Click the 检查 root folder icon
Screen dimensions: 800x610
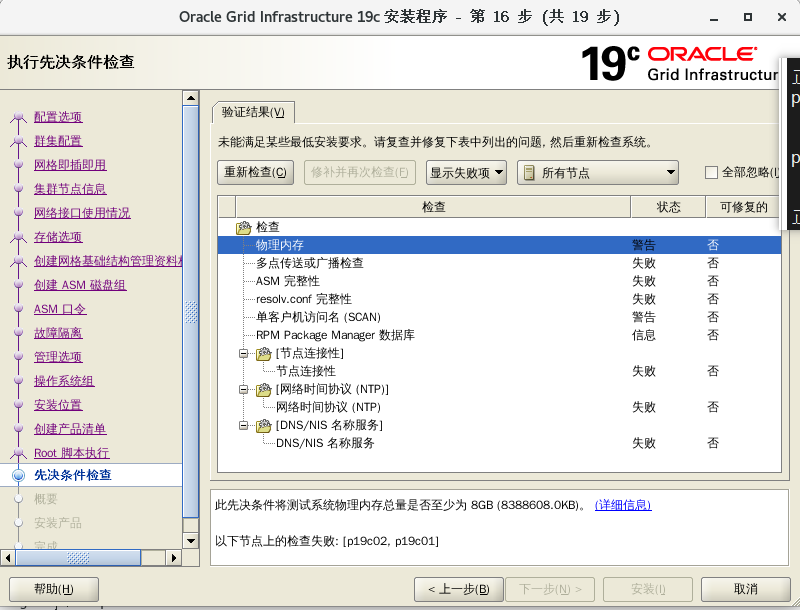(244, 227)
